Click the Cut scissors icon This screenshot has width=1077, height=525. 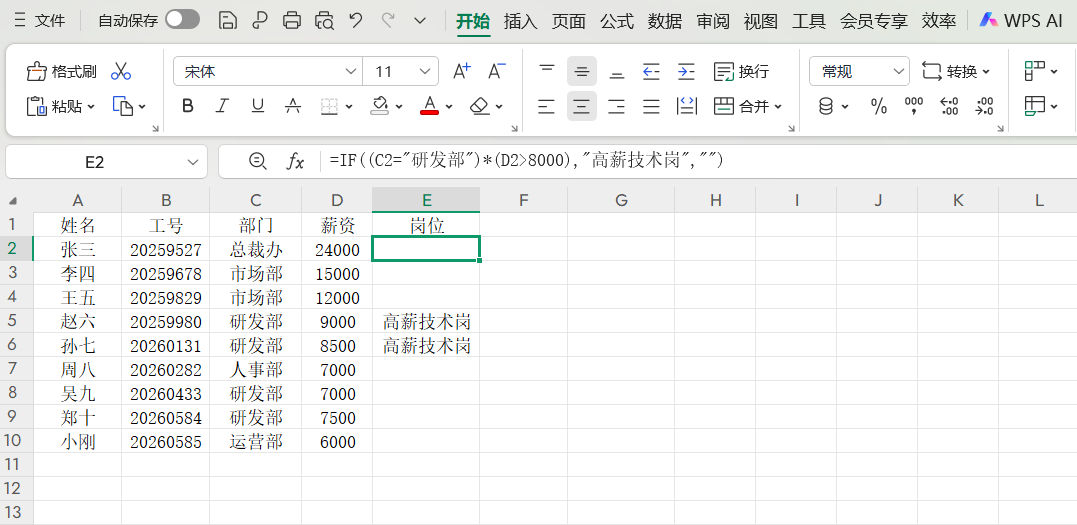[x=121, y=71]
